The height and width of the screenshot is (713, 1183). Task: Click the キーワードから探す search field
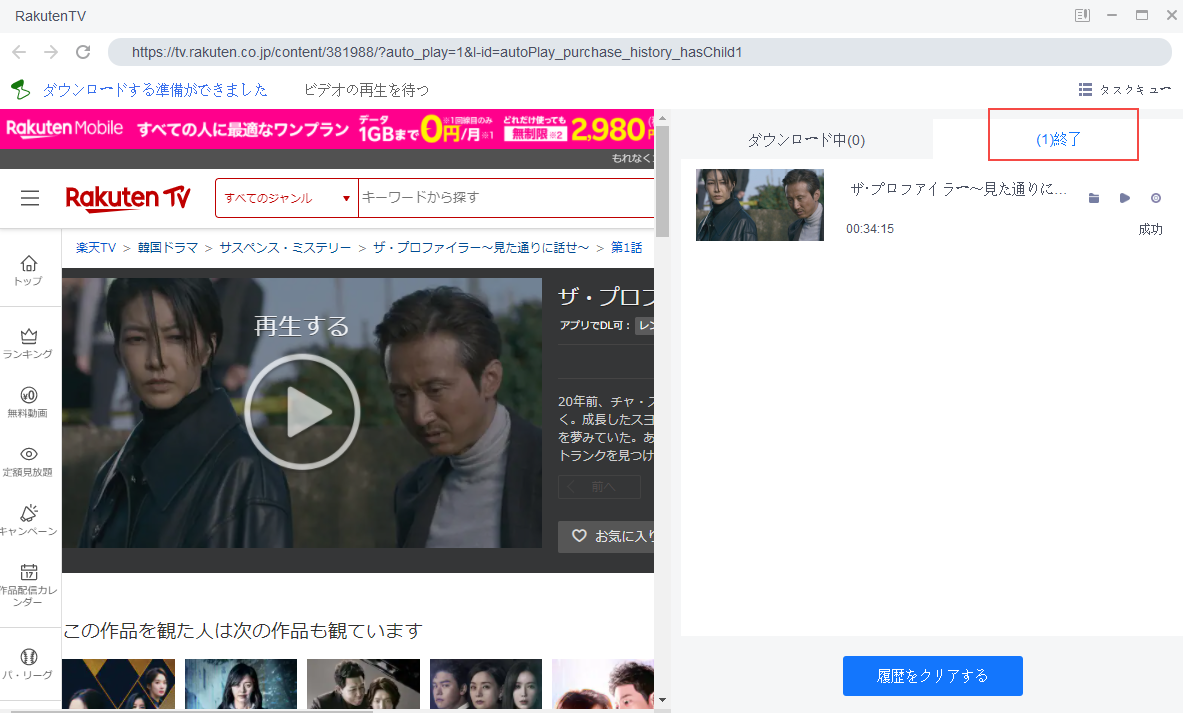[506, 198]
